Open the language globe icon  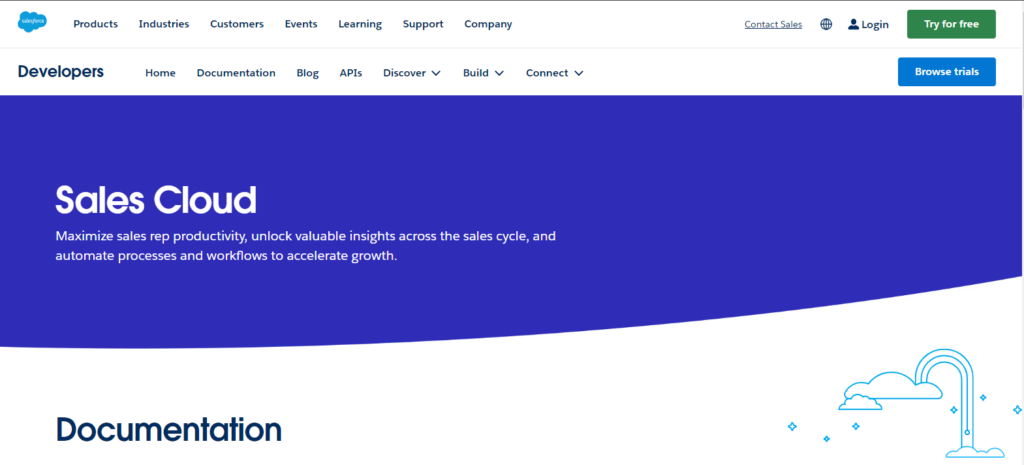point(826,24)
